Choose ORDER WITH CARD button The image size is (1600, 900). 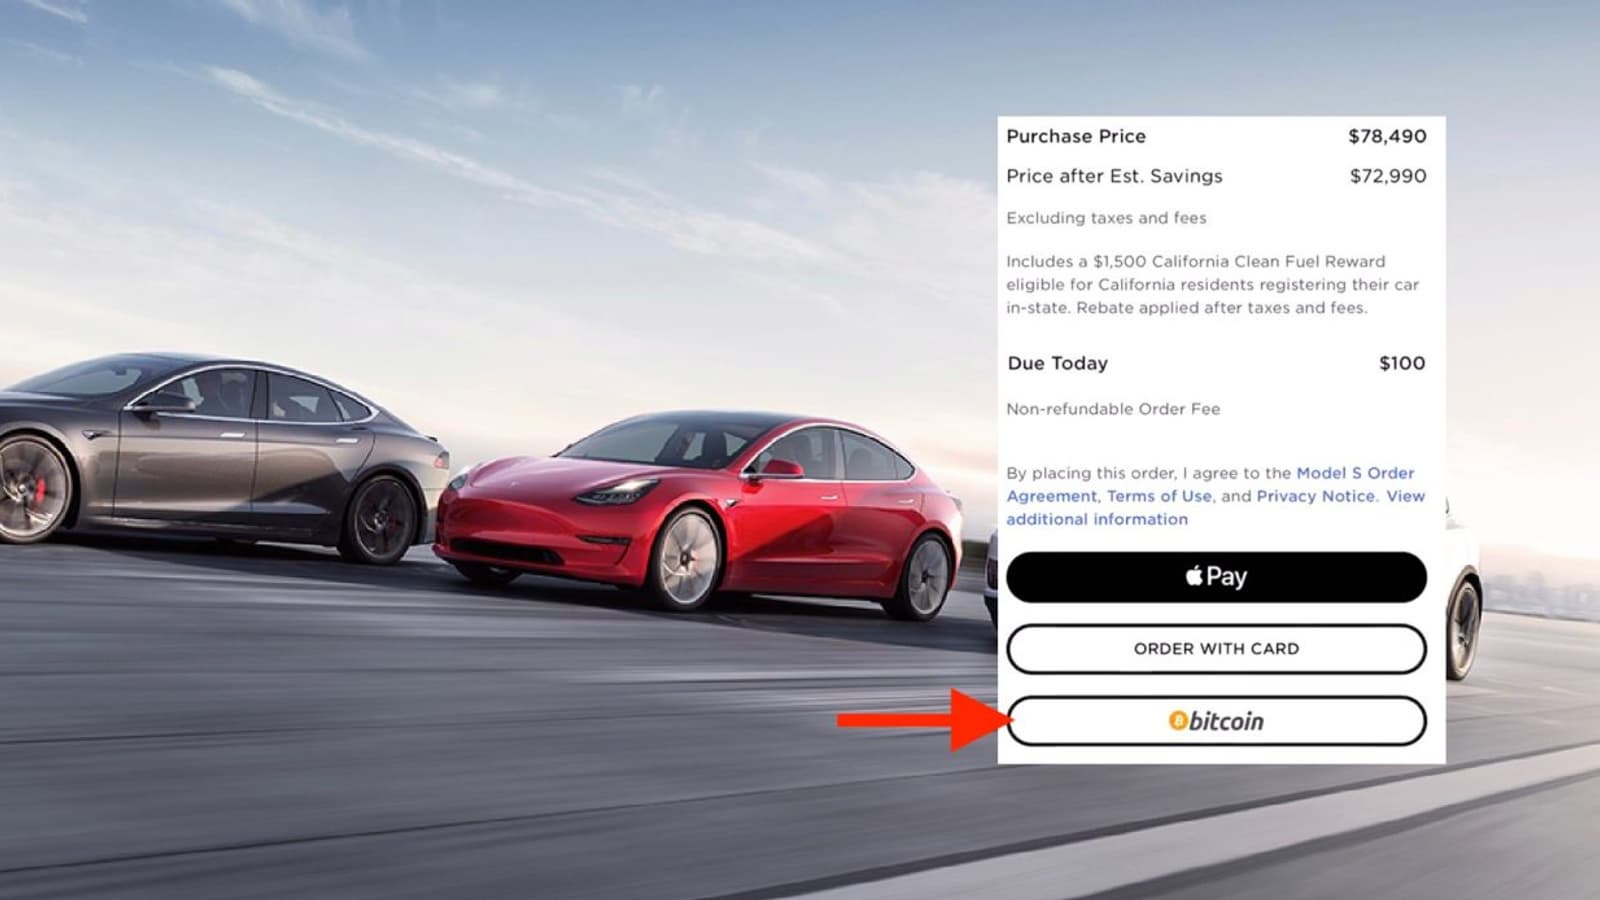point(1216,649)
